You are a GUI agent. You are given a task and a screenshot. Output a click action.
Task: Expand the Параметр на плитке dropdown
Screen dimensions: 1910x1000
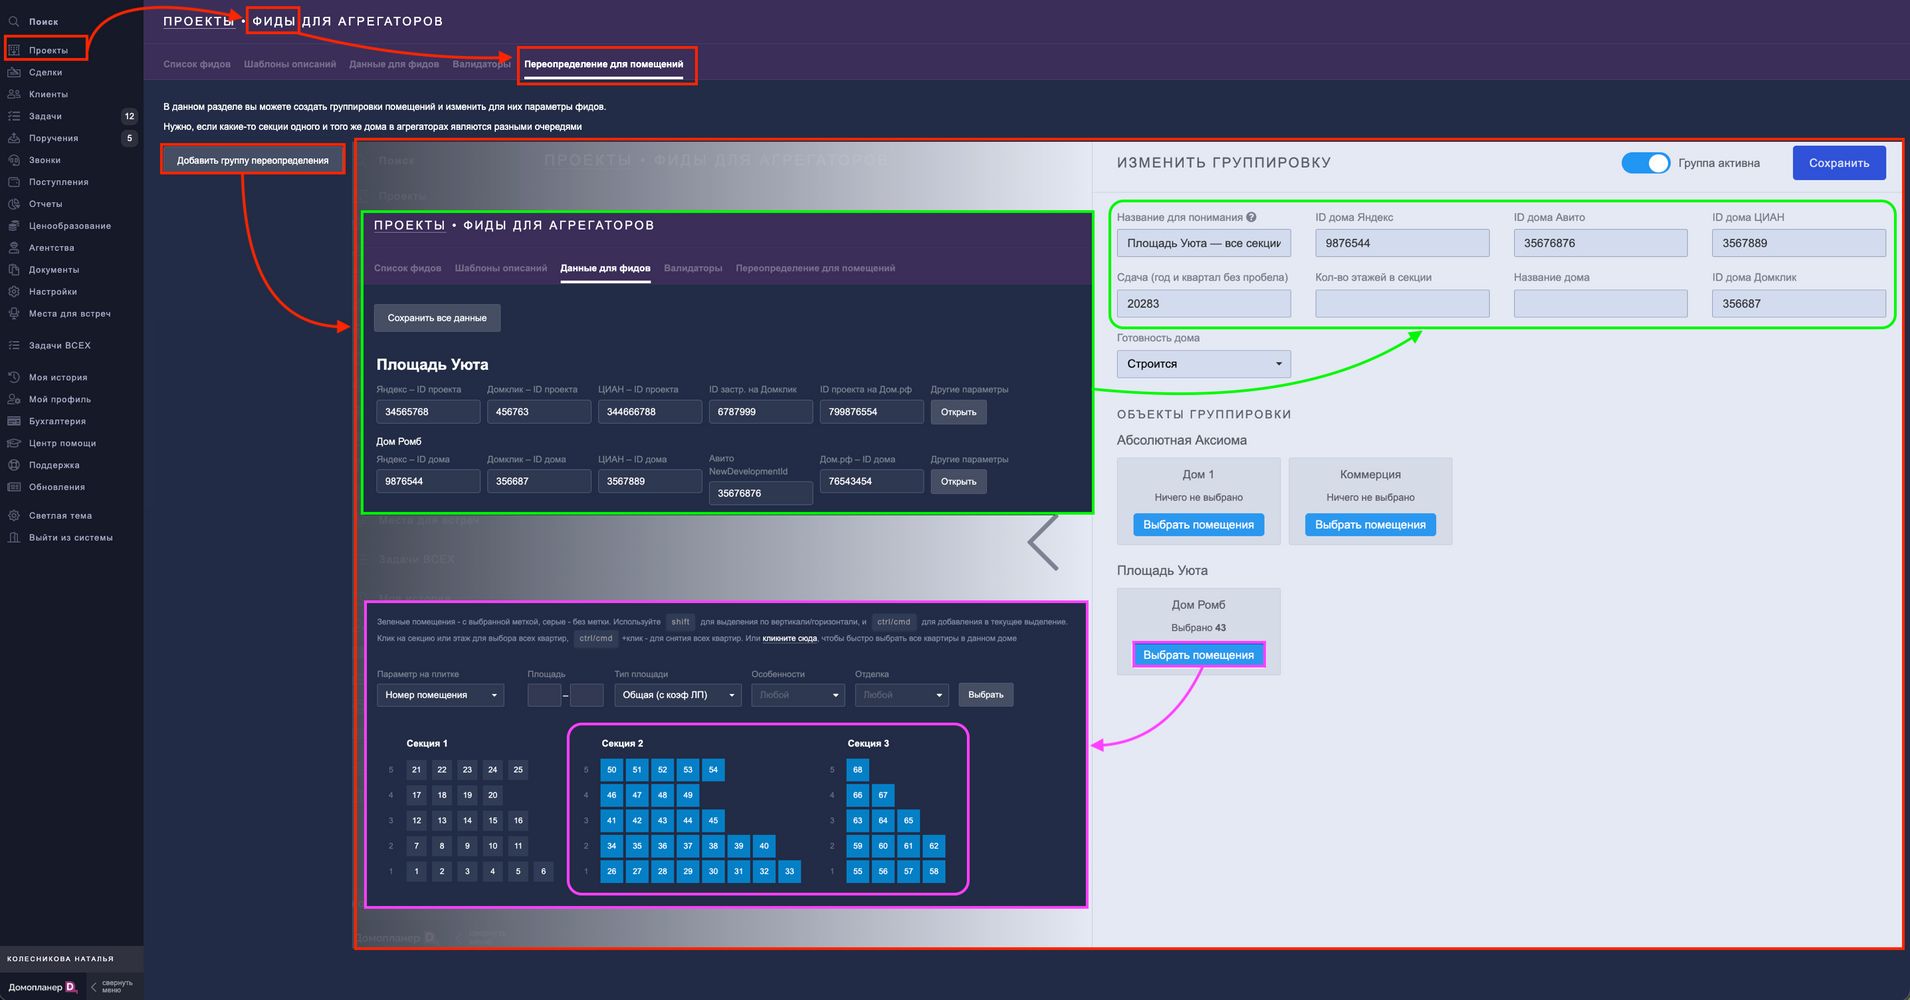click(440, 695)
